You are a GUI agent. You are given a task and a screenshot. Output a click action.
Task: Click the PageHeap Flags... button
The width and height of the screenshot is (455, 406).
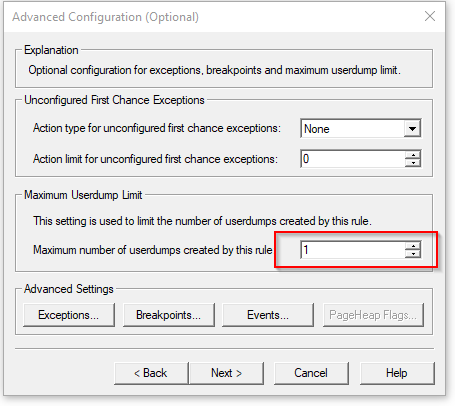[373, 315]
